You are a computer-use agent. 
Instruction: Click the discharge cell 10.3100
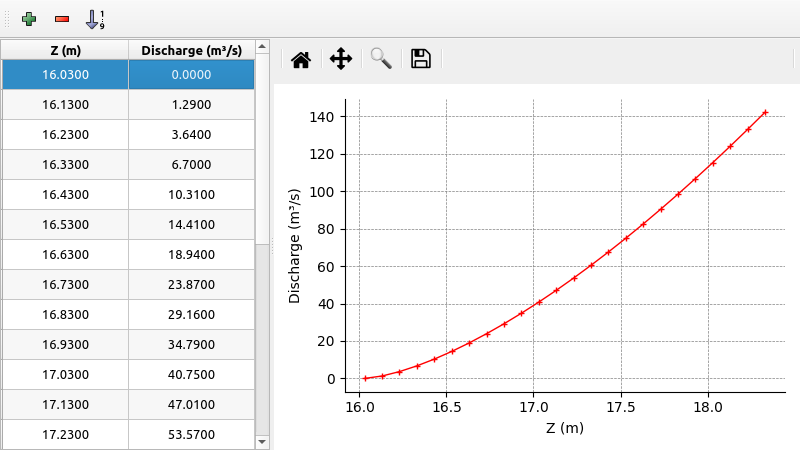(x=191, y=195)
